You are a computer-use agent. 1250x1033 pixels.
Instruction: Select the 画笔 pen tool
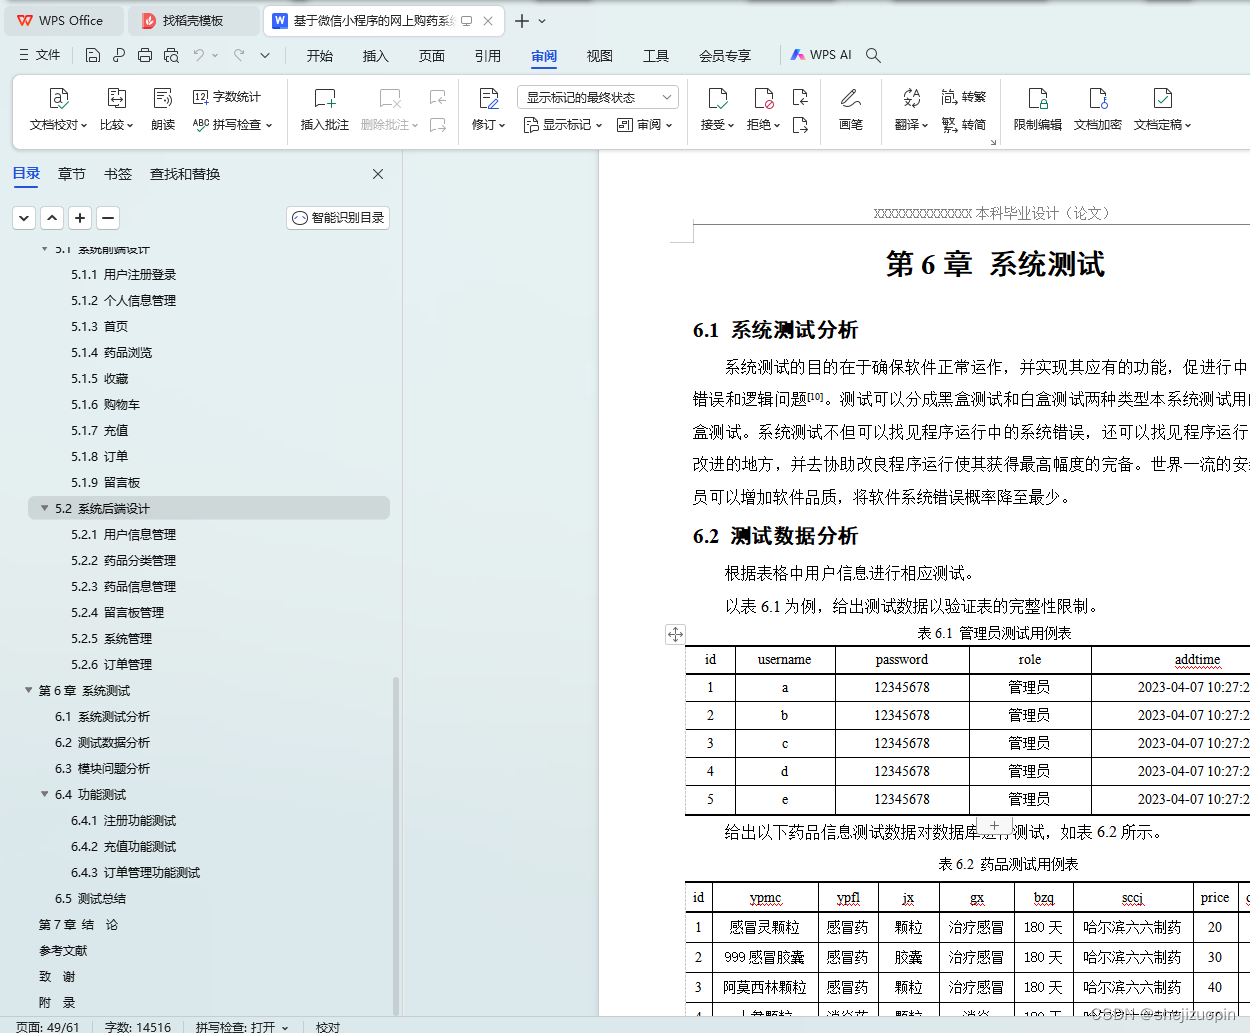851,98
